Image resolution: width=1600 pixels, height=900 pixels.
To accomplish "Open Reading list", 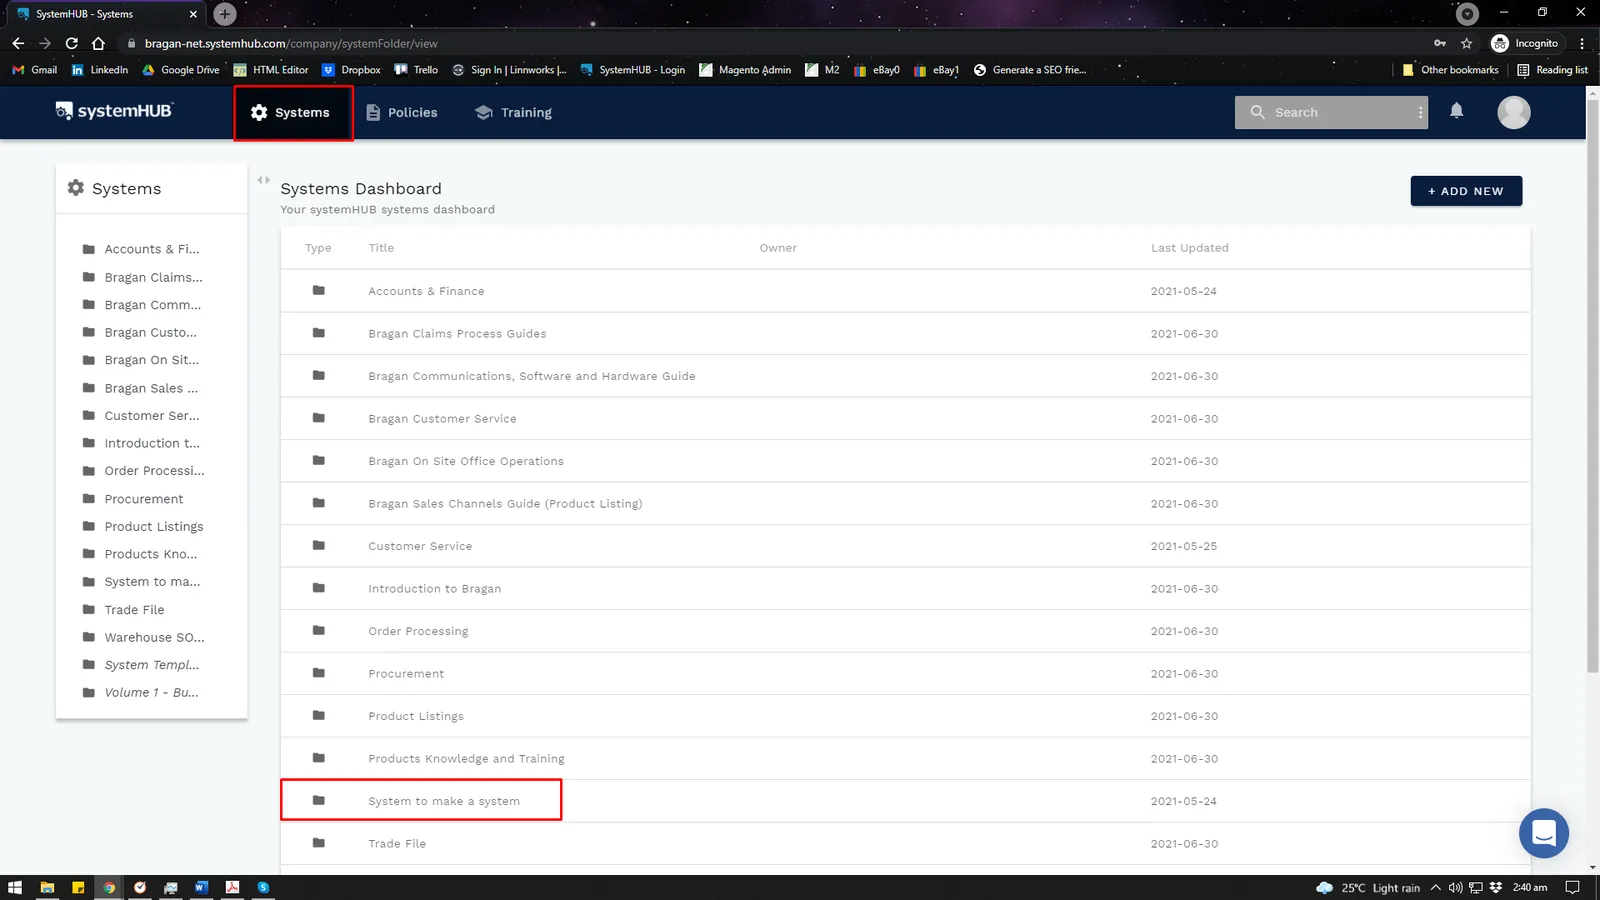I will 1552,70.
